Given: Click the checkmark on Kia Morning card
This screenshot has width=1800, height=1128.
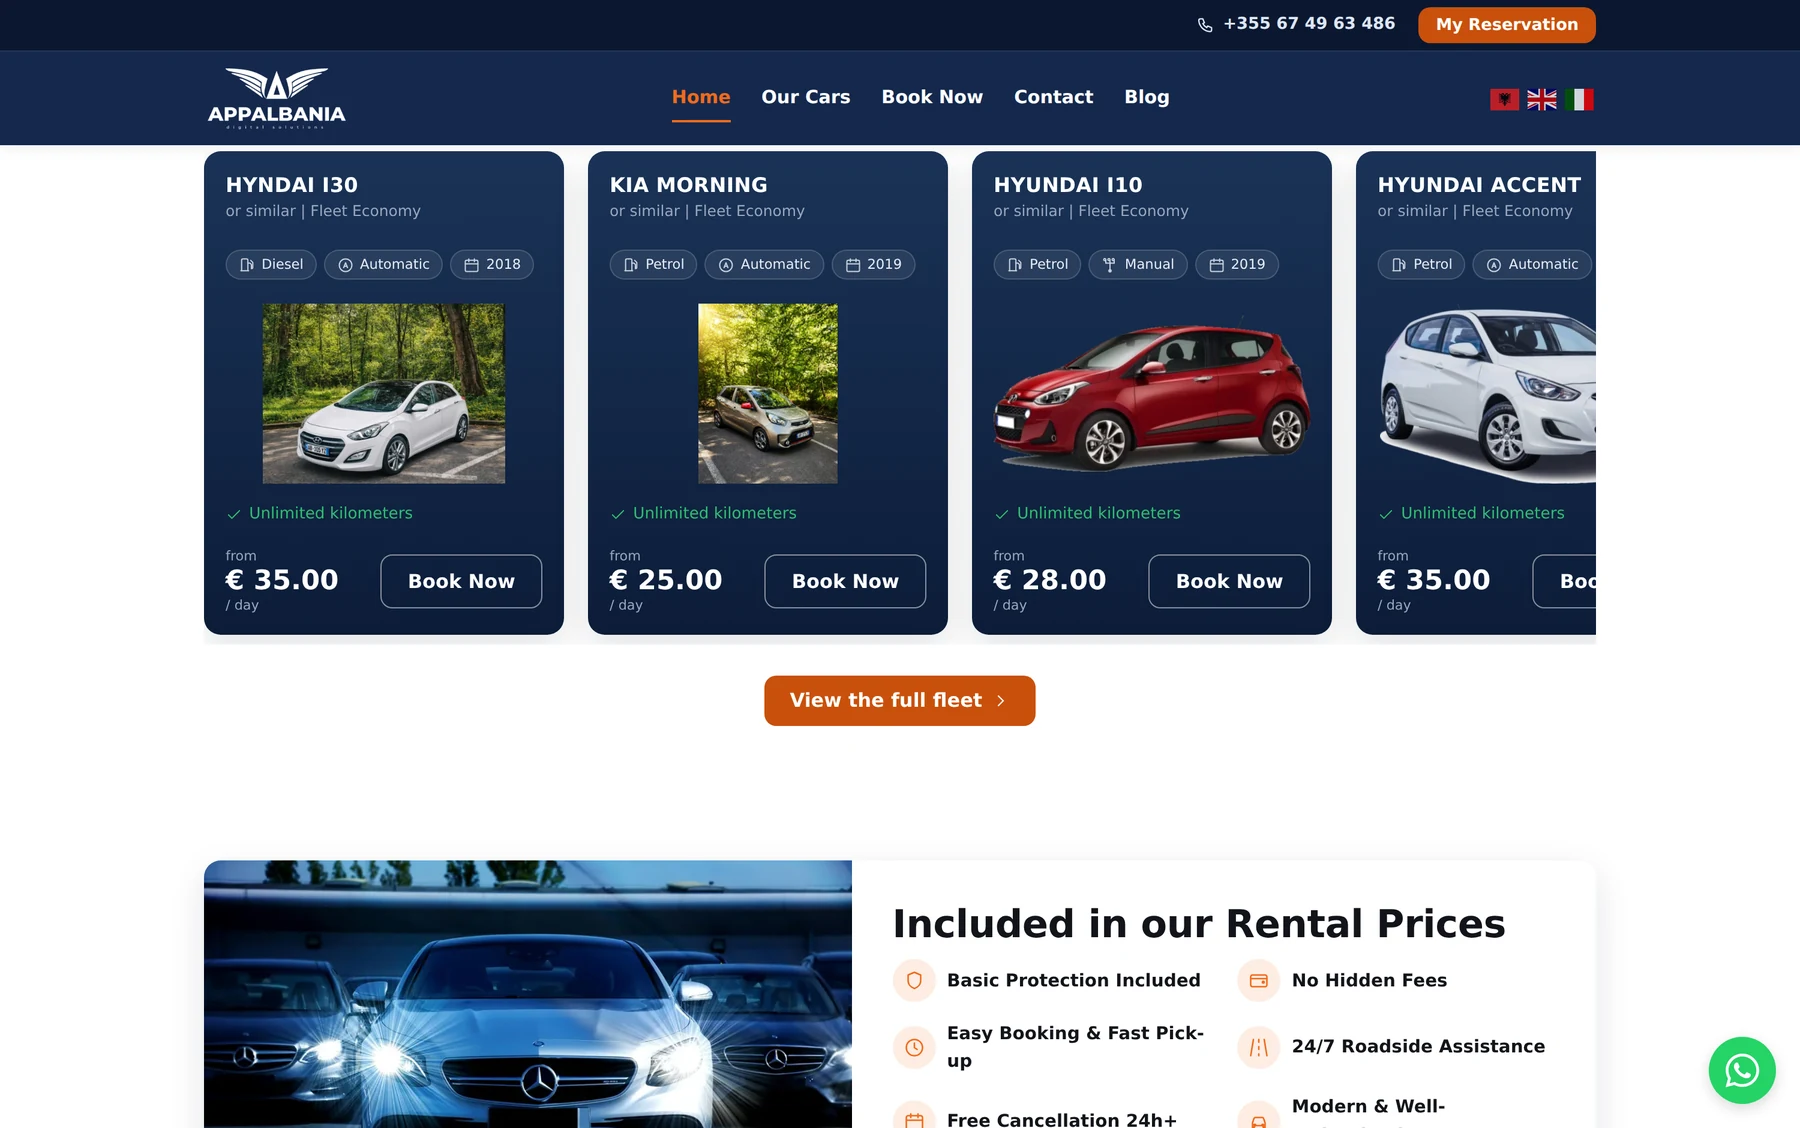Looking at the screenshot, I should [x=618, y=514].
